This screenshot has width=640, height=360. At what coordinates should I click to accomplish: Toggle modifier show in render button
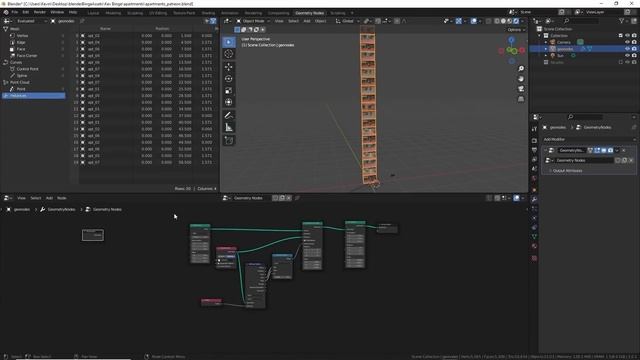point(610,150)
